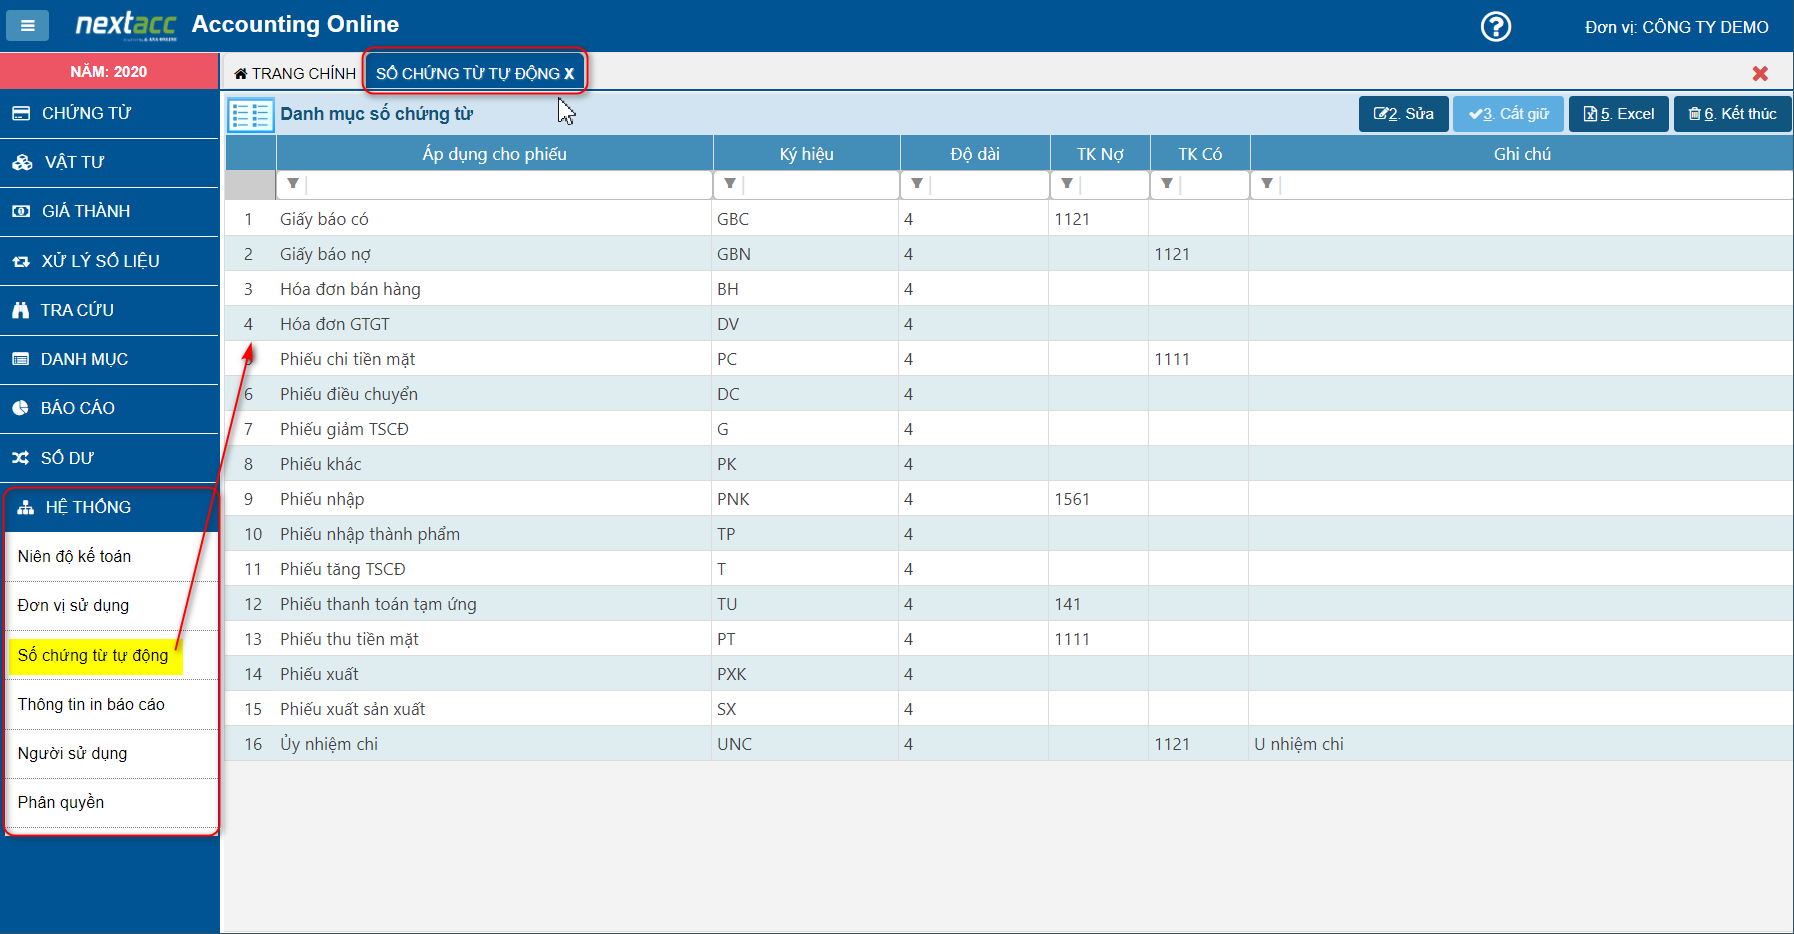The height and width of the screenshot is (934, 1794).
Task: Open the help question mark icon
Action: pyautogui.click(x=1495, y=27)
